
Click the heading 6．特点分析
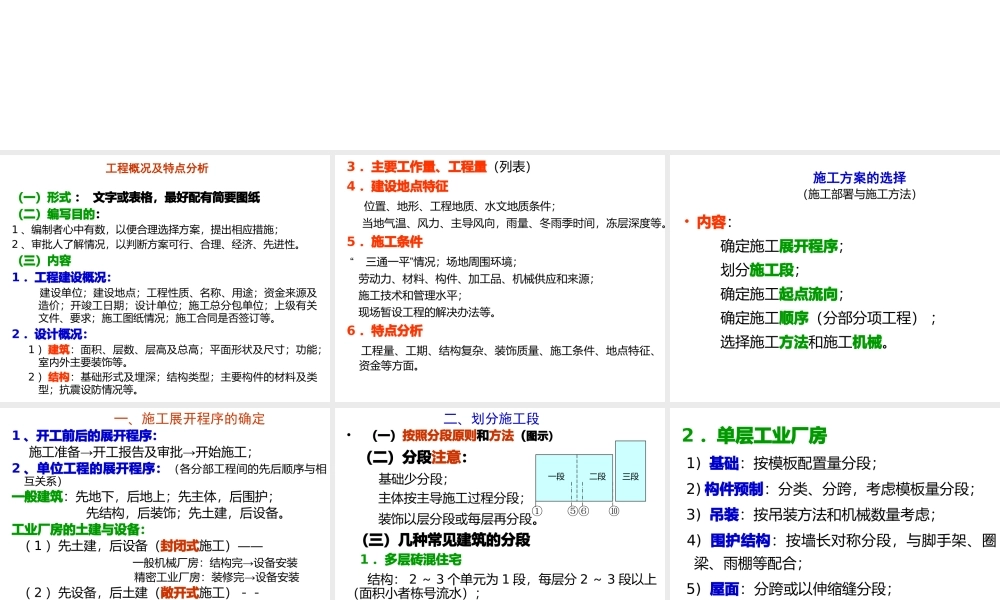click(385, 330)
